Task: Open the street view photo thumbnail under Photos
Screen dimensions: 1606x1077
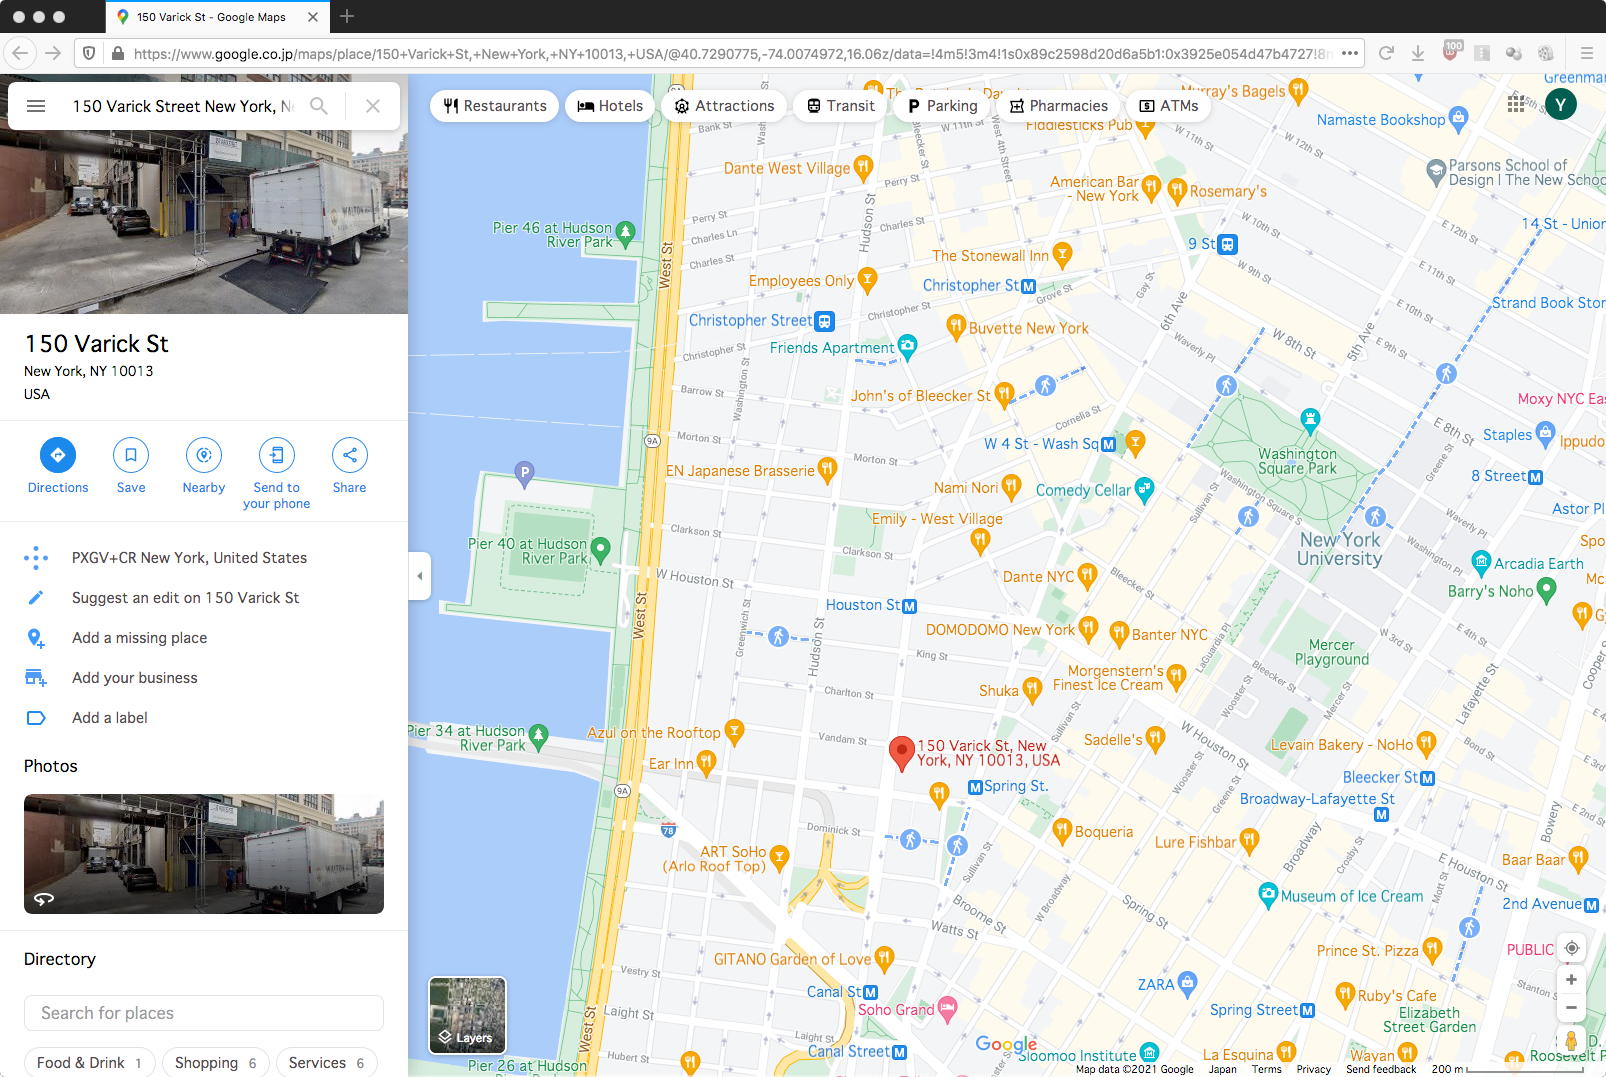Action: [204, 854]
